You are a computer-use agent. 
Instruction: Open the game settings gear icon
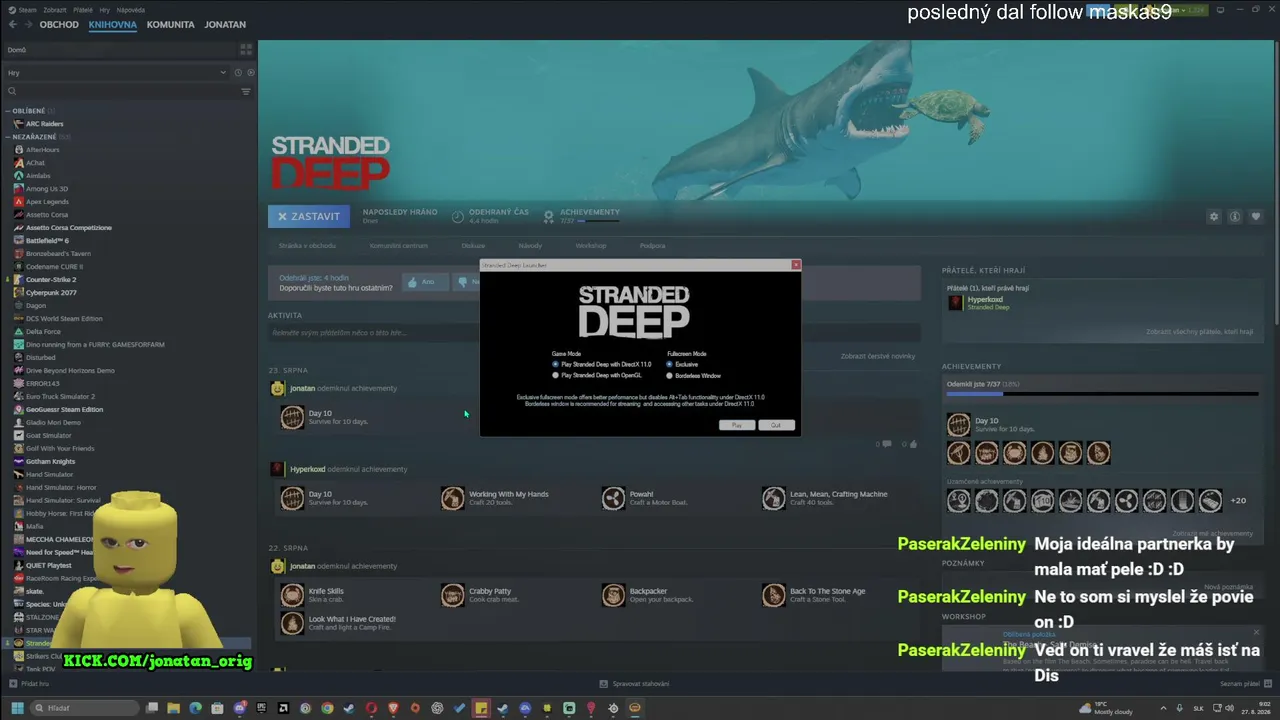click(1214, 216)
